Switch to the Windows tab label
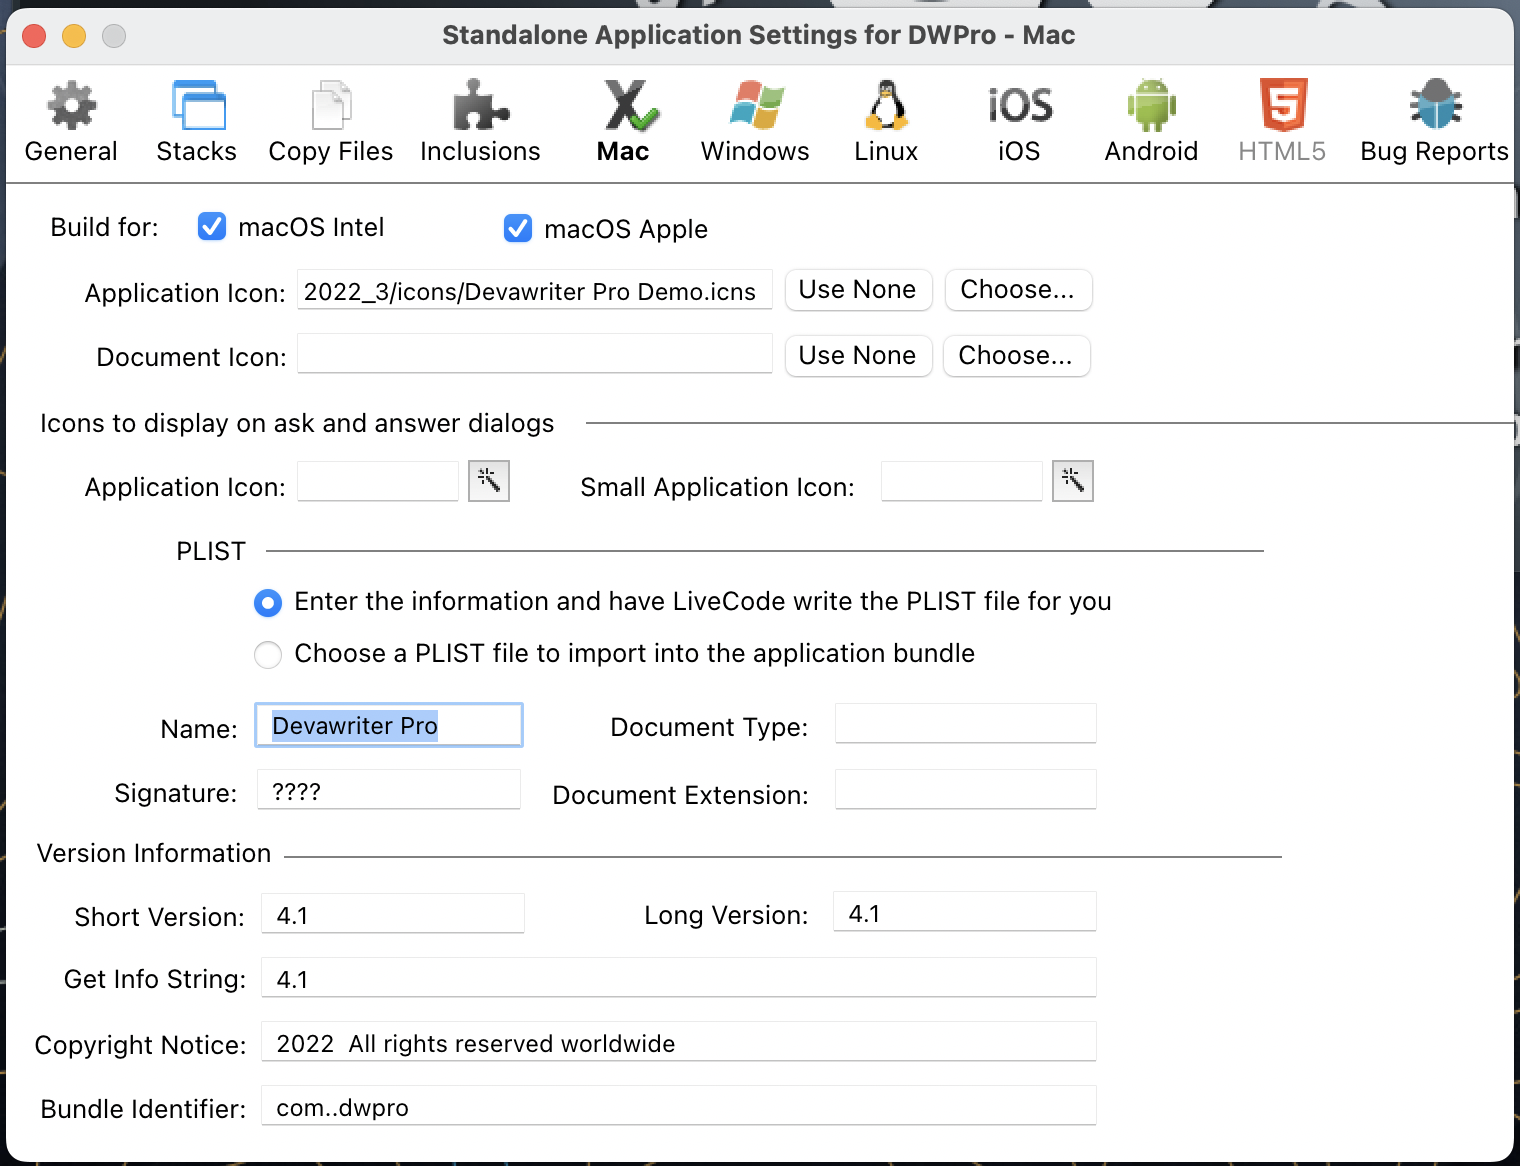Screen dimensions: 1520x1166 coord(756,151)
